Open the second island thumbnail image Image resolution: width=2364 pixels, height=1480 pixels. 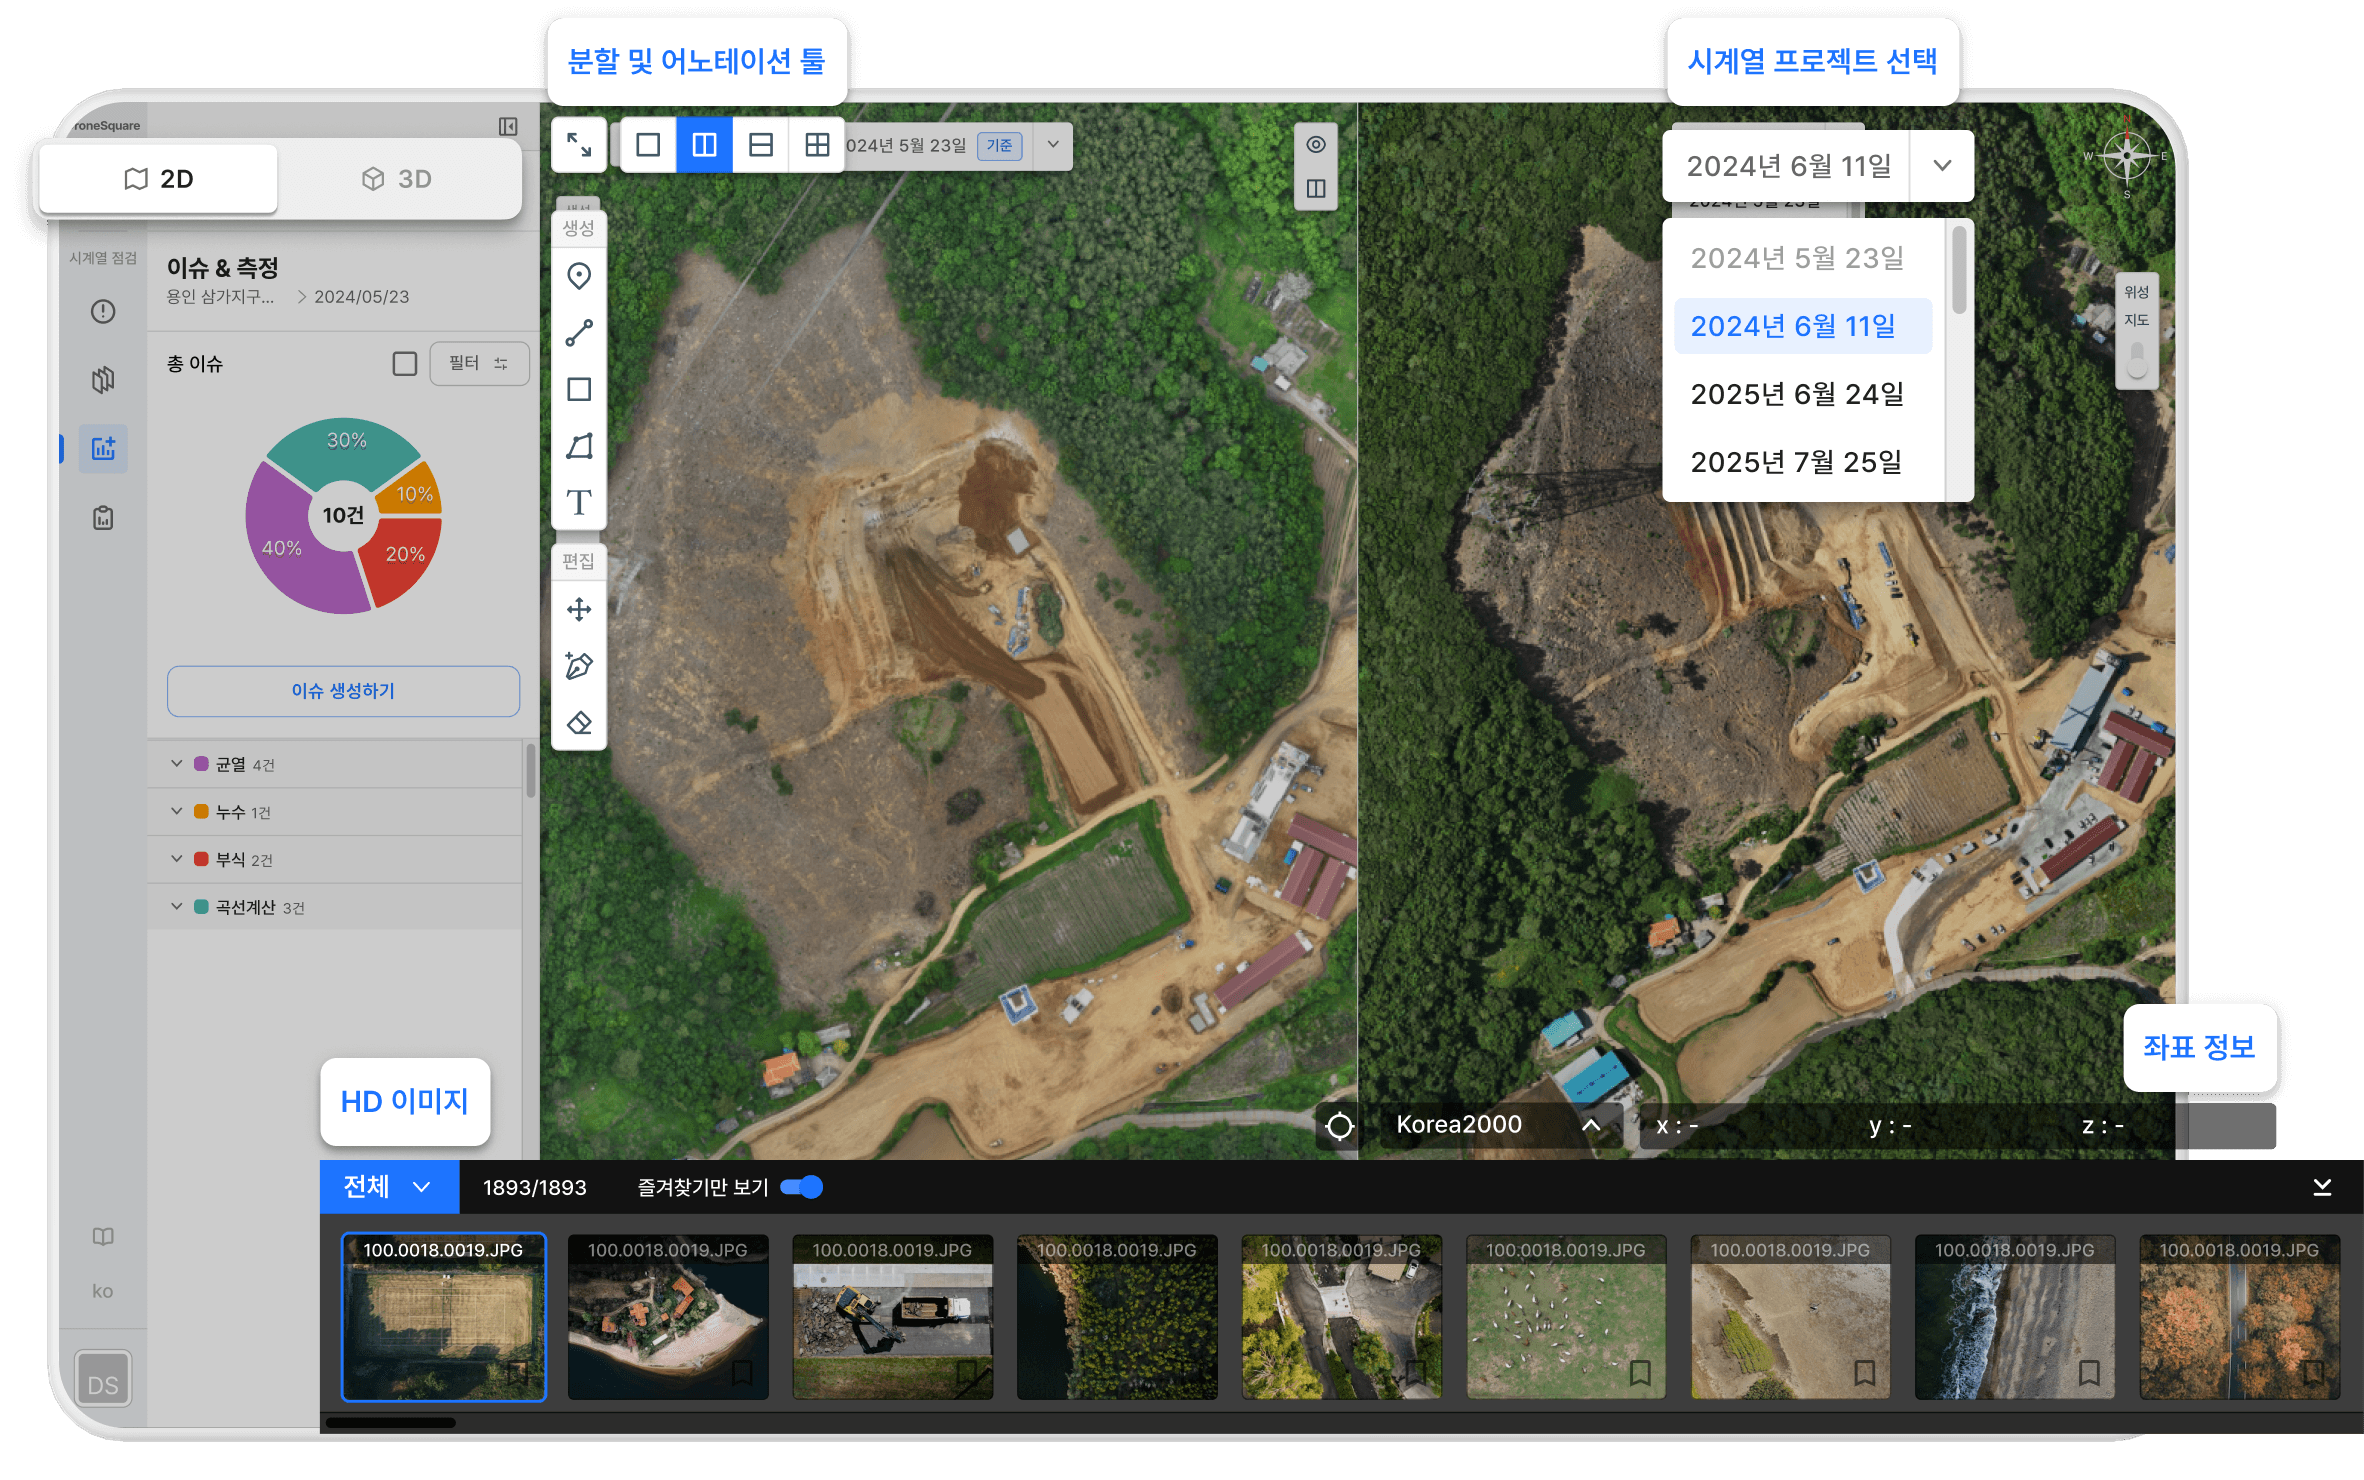click(x=668, y=1318)
